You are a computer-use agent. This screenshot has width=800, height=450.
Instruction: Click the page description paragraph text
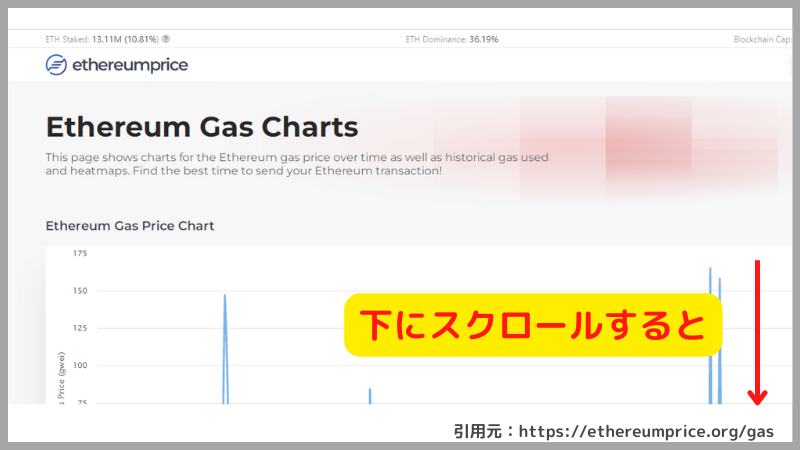(297, 164)
